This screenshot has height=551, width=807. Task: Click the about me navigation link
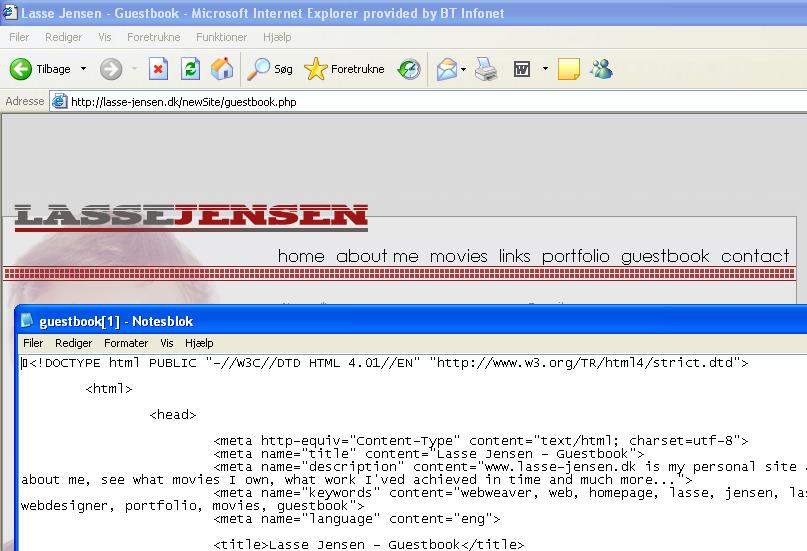click(377, 256)
